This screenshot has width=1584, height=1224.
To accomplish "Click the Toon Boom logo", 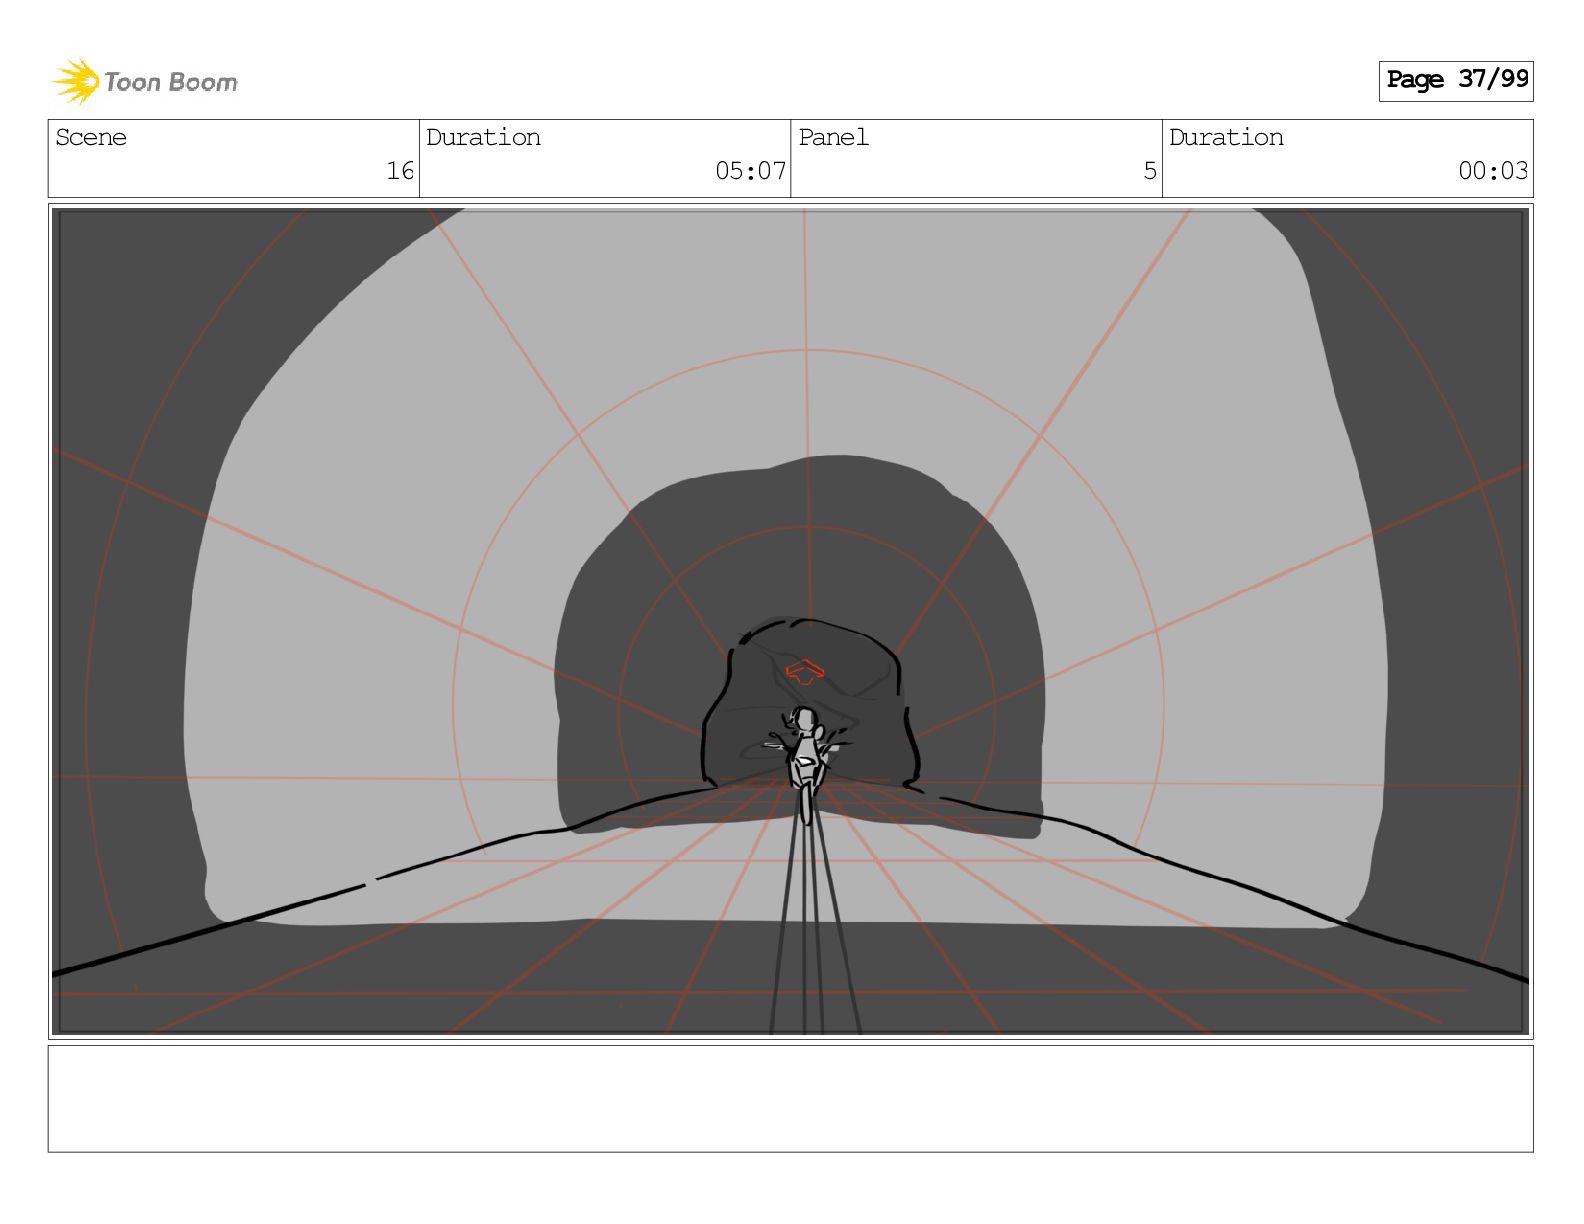I will (145, 81).
